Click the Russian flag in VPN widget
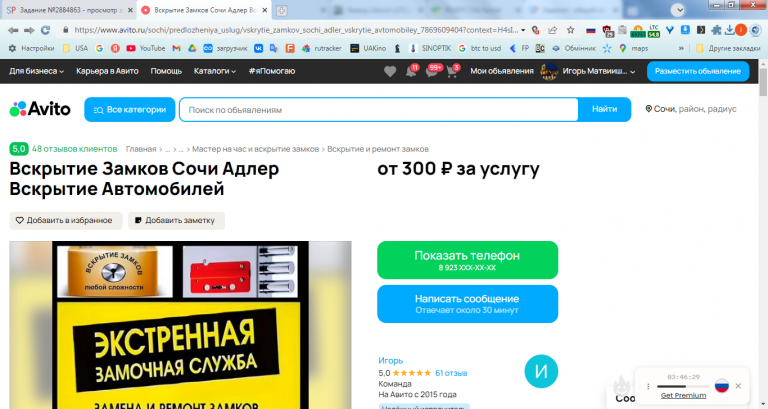 click(x=721, y=385)
